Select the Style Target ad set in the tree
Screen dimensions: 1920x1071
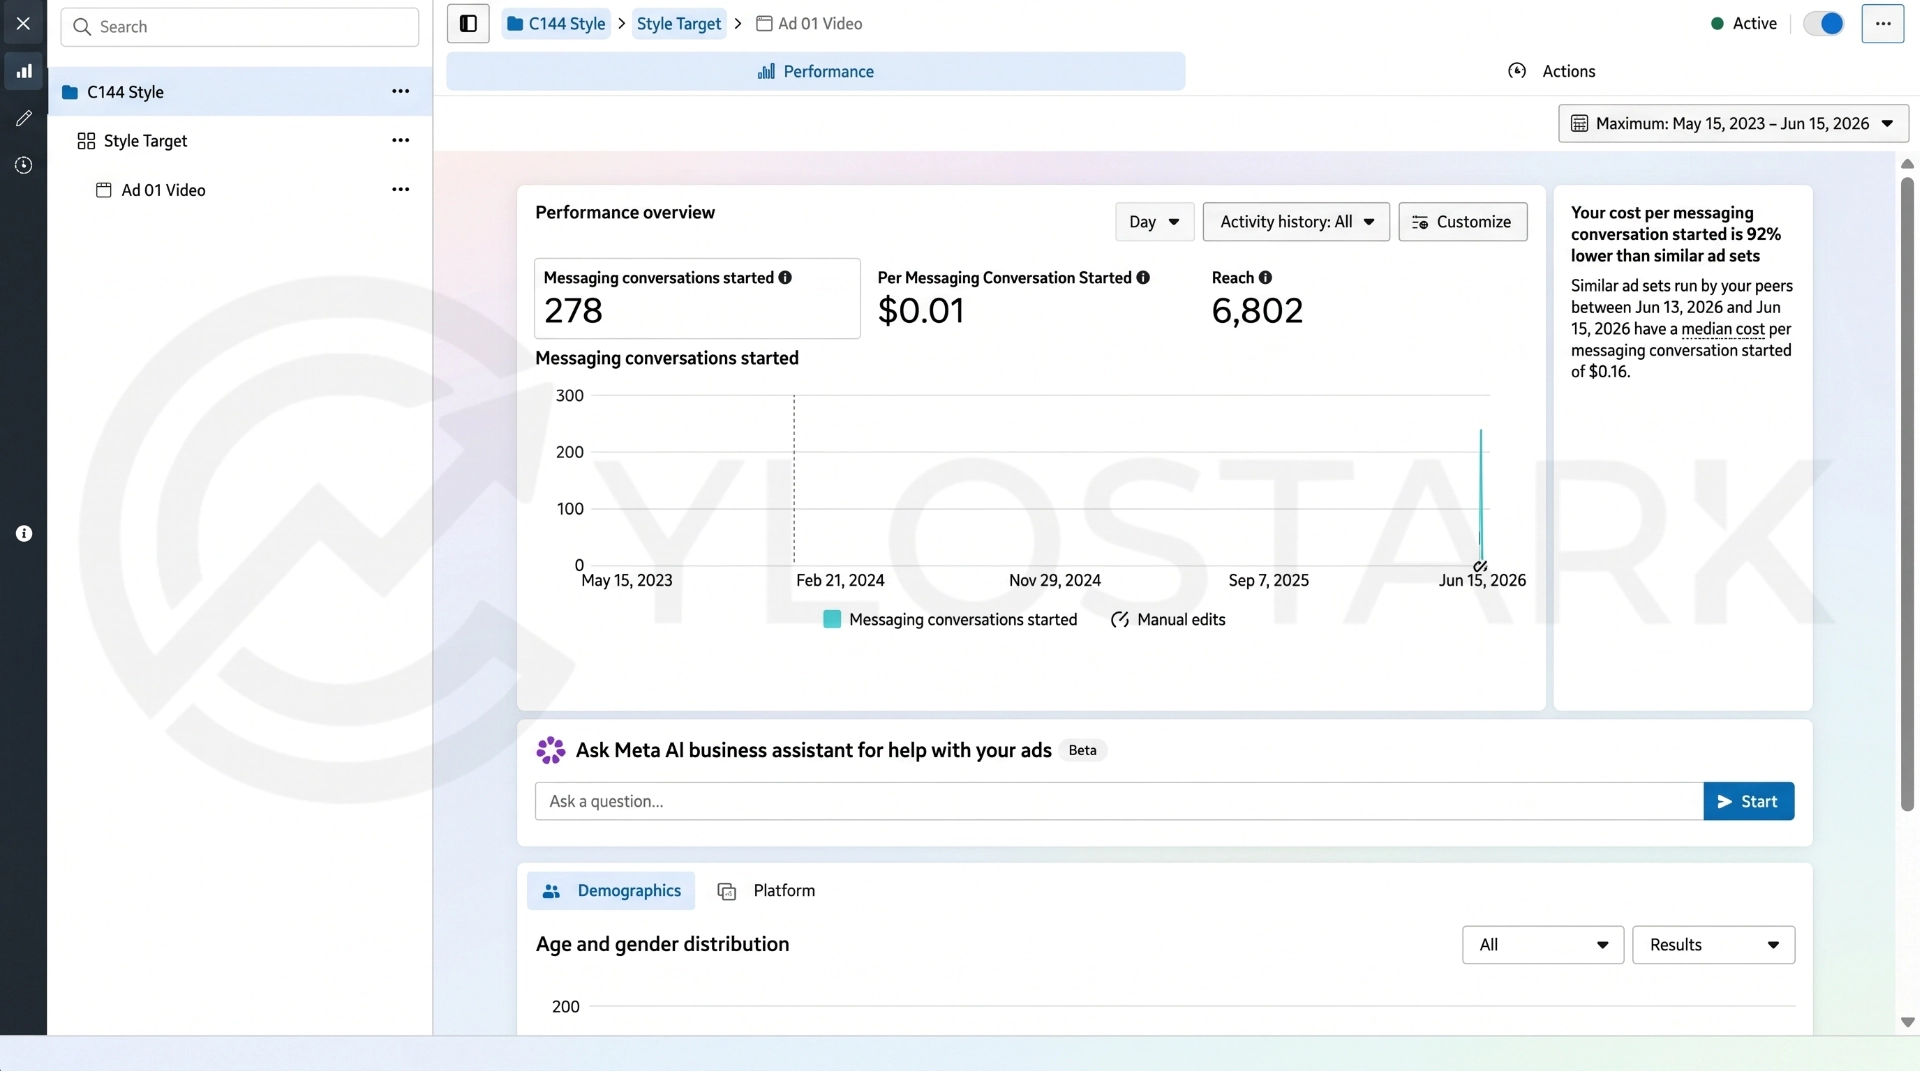[x=240, y=140]
